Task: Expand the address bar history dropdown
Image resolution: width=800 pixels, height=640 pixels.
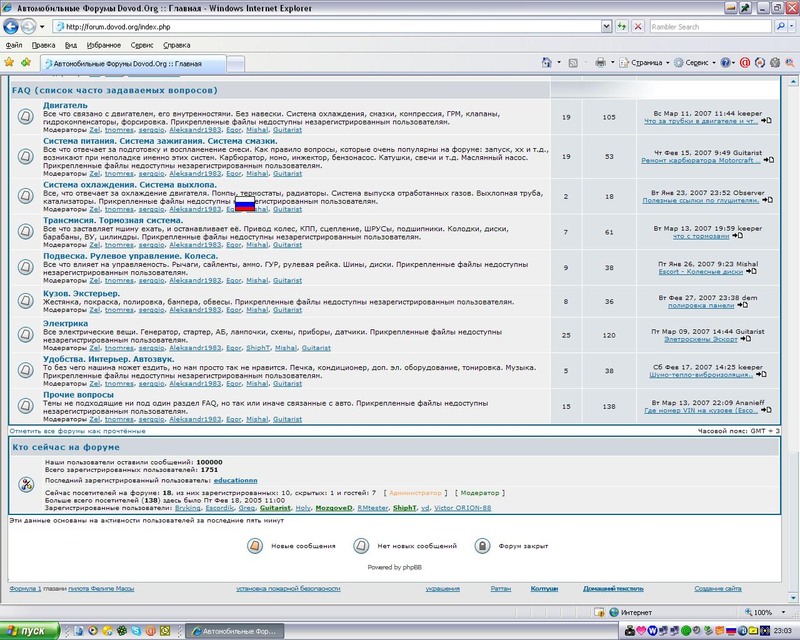Action: coord(606,27)
